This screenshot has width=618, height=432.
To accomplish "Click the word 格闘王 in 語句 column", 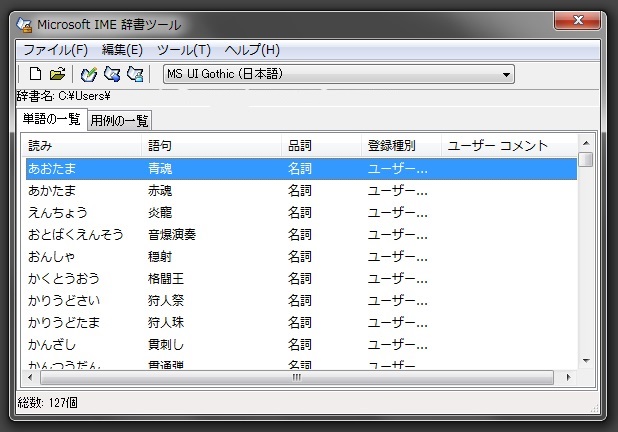I will pyautogui.click(x=166, y=279).
